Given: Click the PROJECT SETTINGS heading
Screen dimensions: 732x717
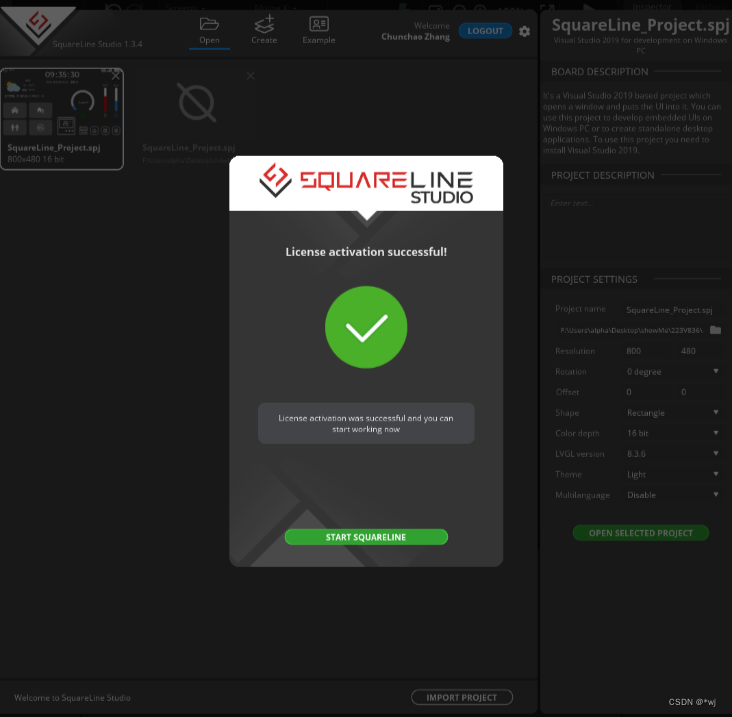Looking at the screenshot, I should [594, 279].
